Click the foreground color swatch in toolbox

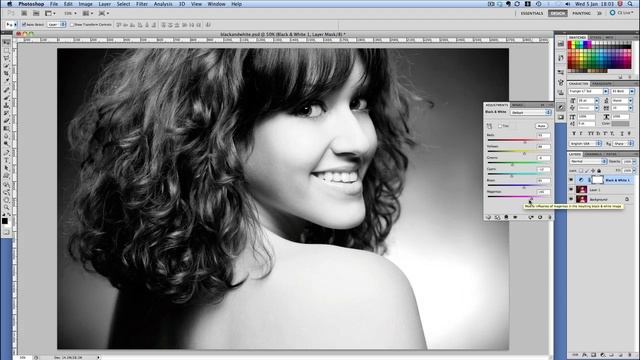pos(4,221)
